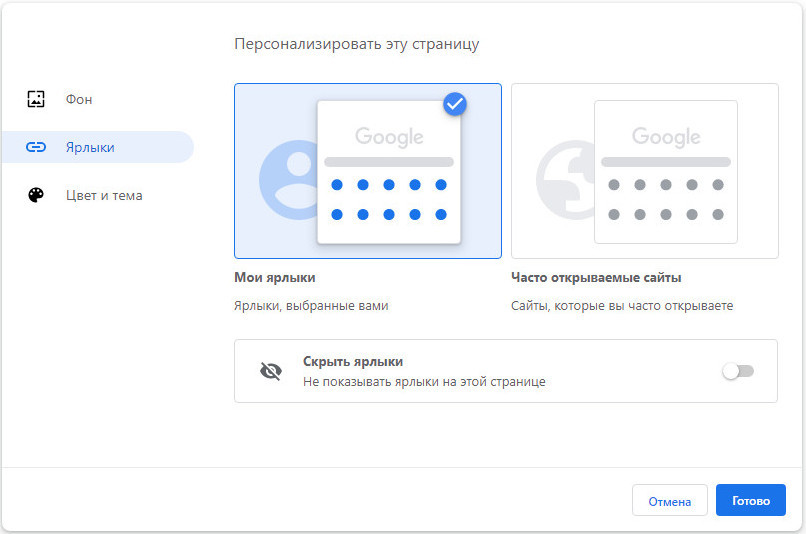Click the blue shortcut dots grid thumbnail
Screen dimensions: 806x534
[389, 199]
